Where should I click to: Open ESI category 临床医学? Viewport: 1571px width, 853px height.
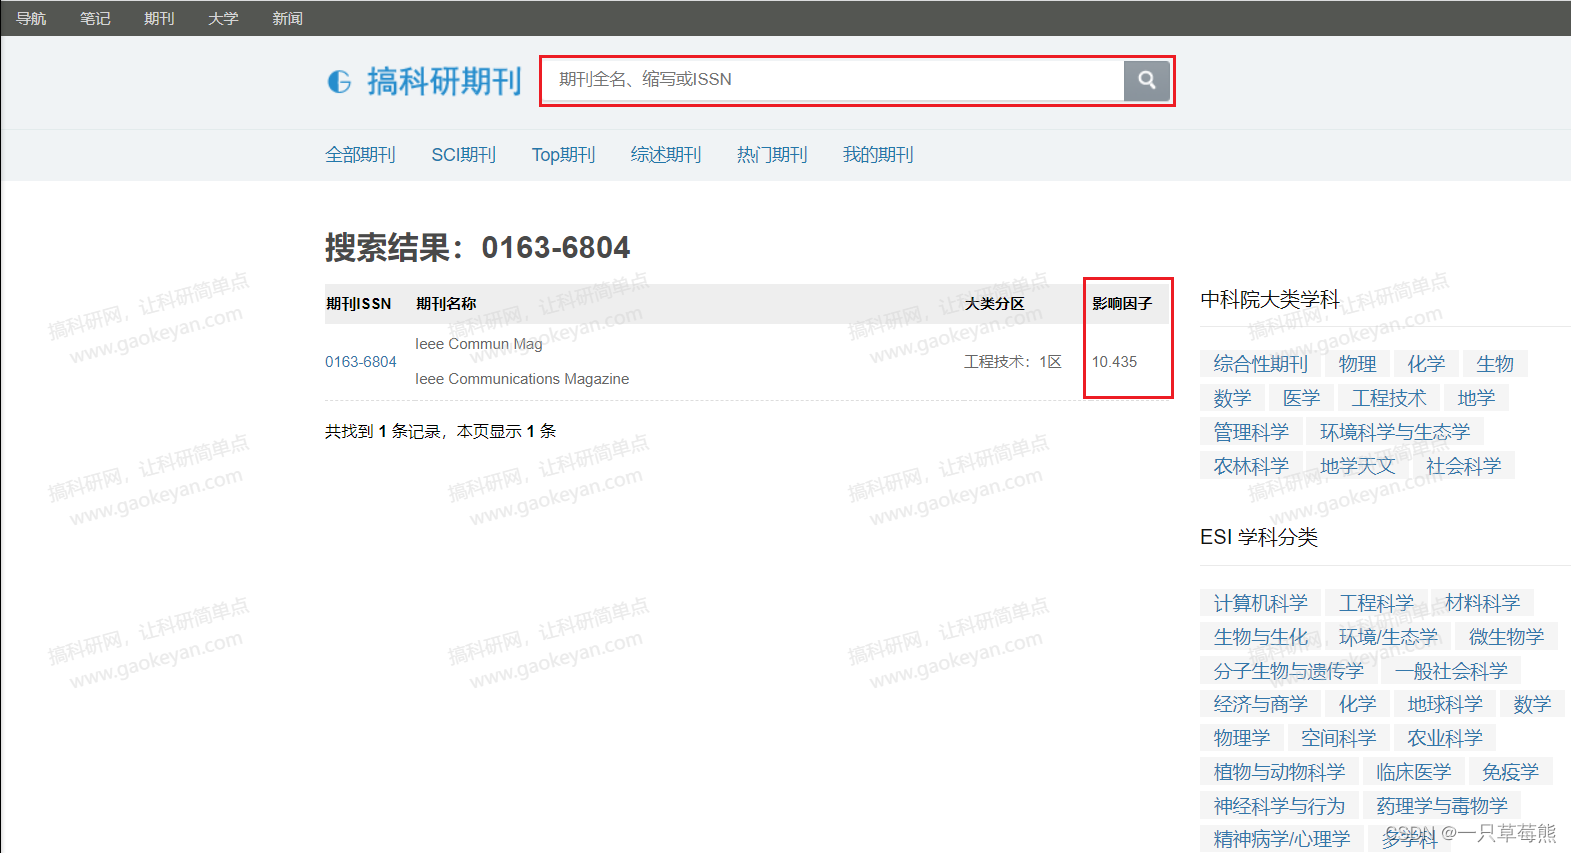(x=1413, y=772)
